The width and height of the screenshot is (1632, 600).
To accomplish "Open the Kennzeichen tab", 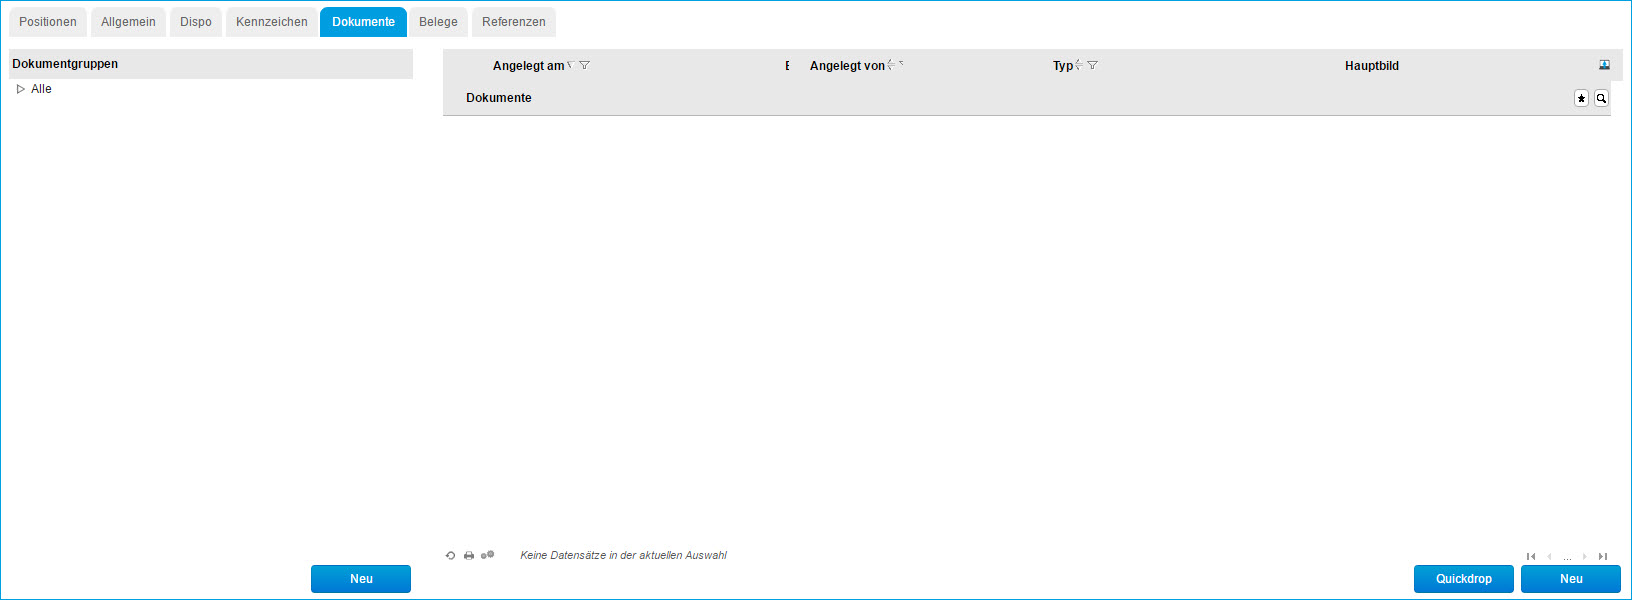I will click(x=272, y=22).
